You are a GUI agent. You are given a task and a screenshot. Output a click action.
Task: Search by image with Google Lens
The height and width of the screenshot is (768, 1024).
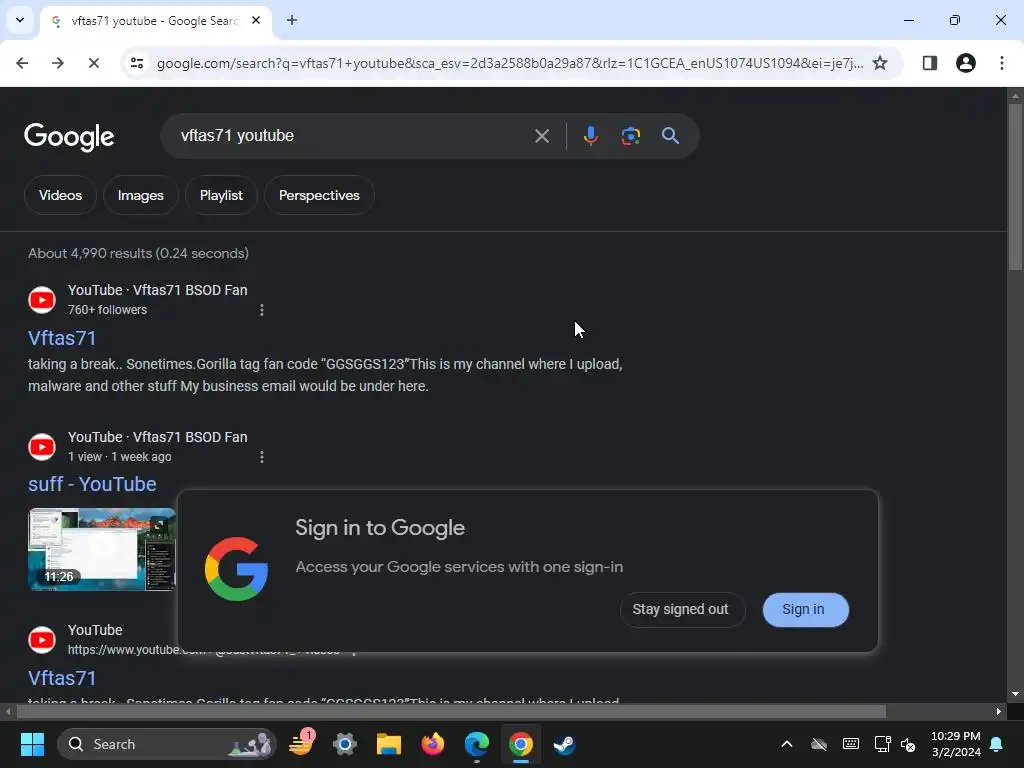coord(630,136)
